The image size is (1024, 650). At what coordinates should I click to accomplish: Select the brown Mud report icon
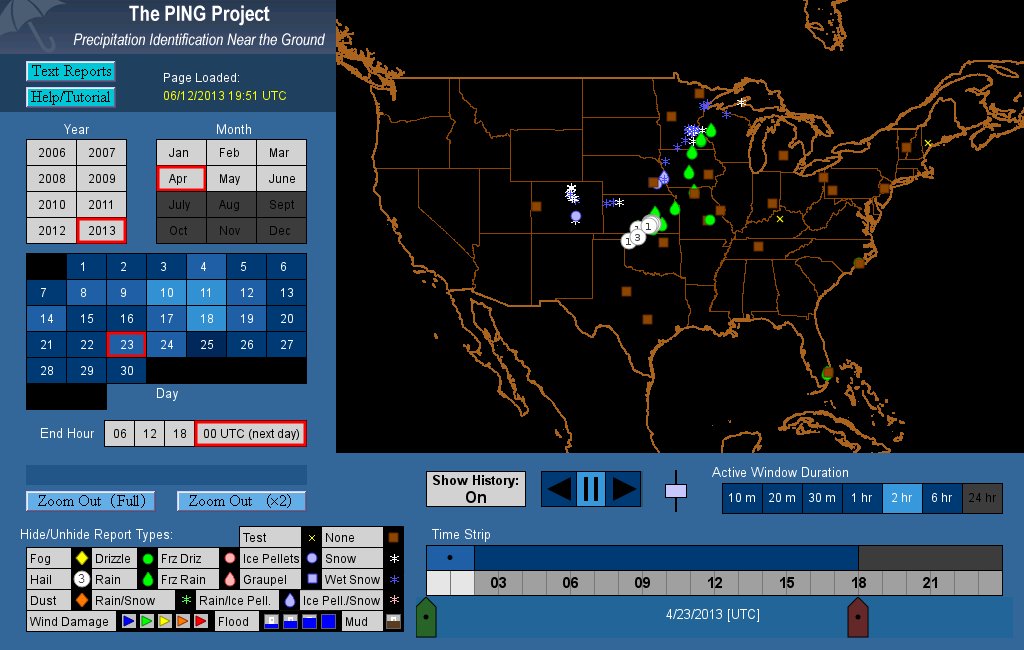[393, 621]
